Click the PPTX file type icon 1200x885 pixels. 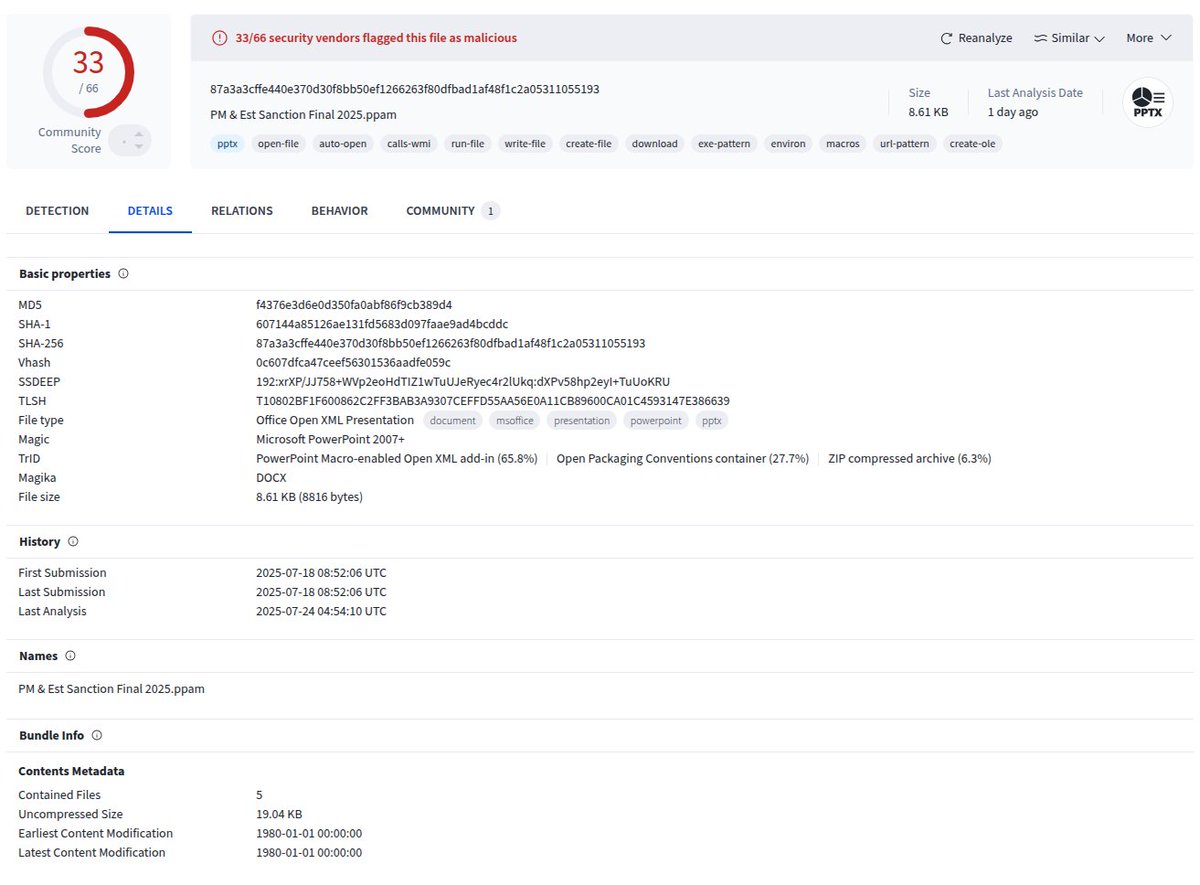(x=1148, y=102)
